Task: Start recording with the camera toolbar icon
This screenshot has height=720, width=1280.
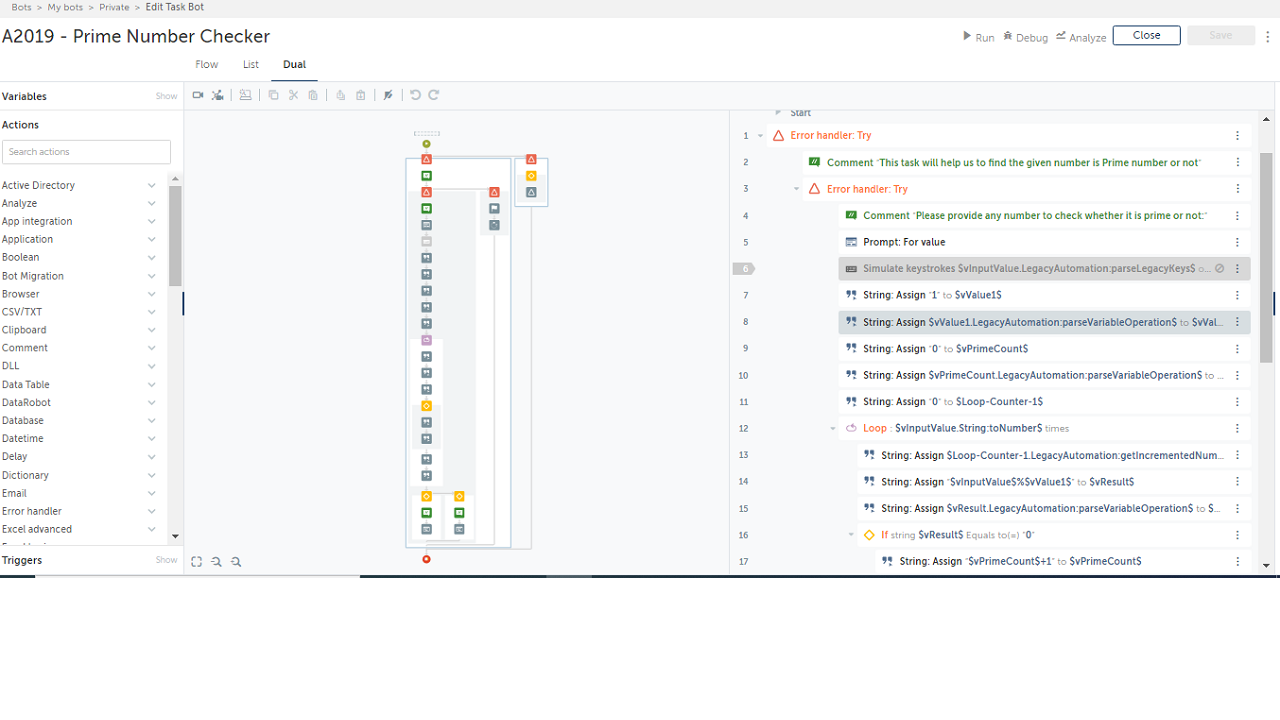Action: 198,95
